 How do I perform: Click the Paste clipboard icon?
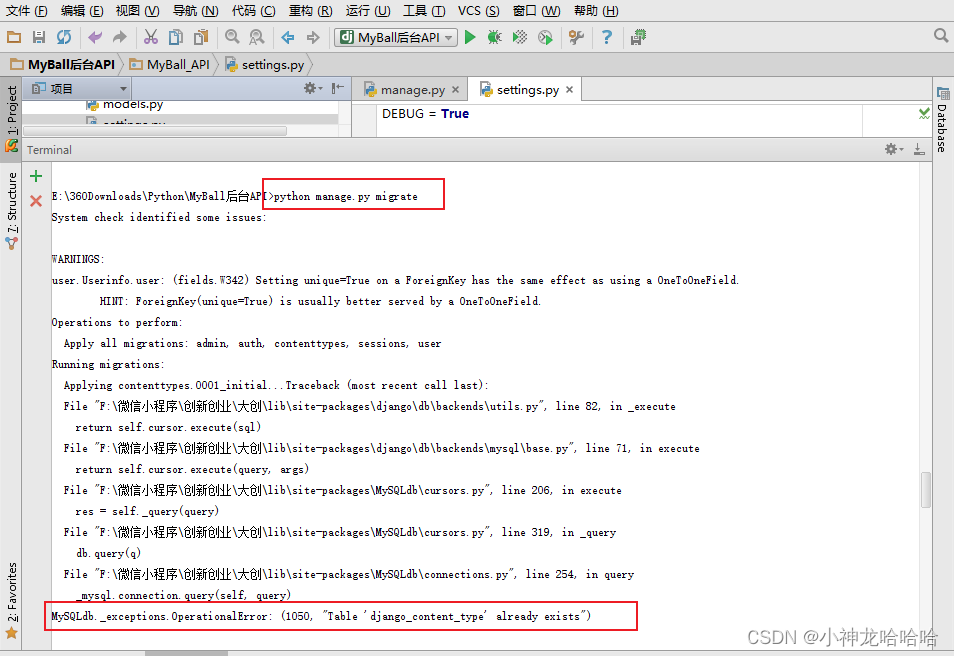201,37
